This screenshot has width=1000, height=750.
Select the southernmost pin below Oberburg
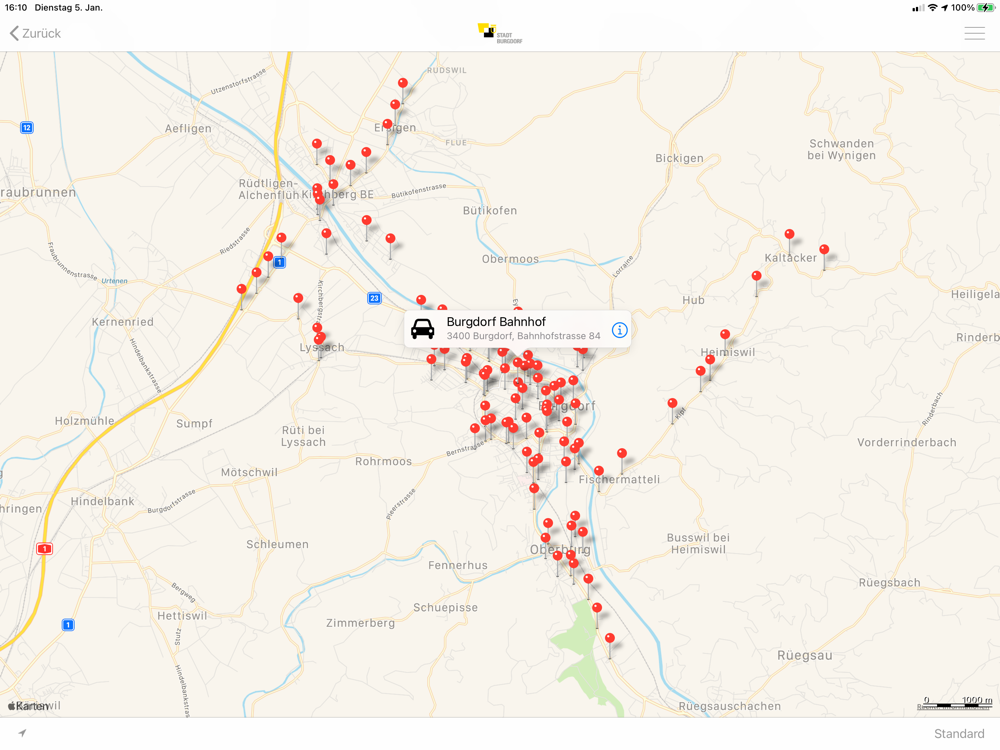point(610,638)
